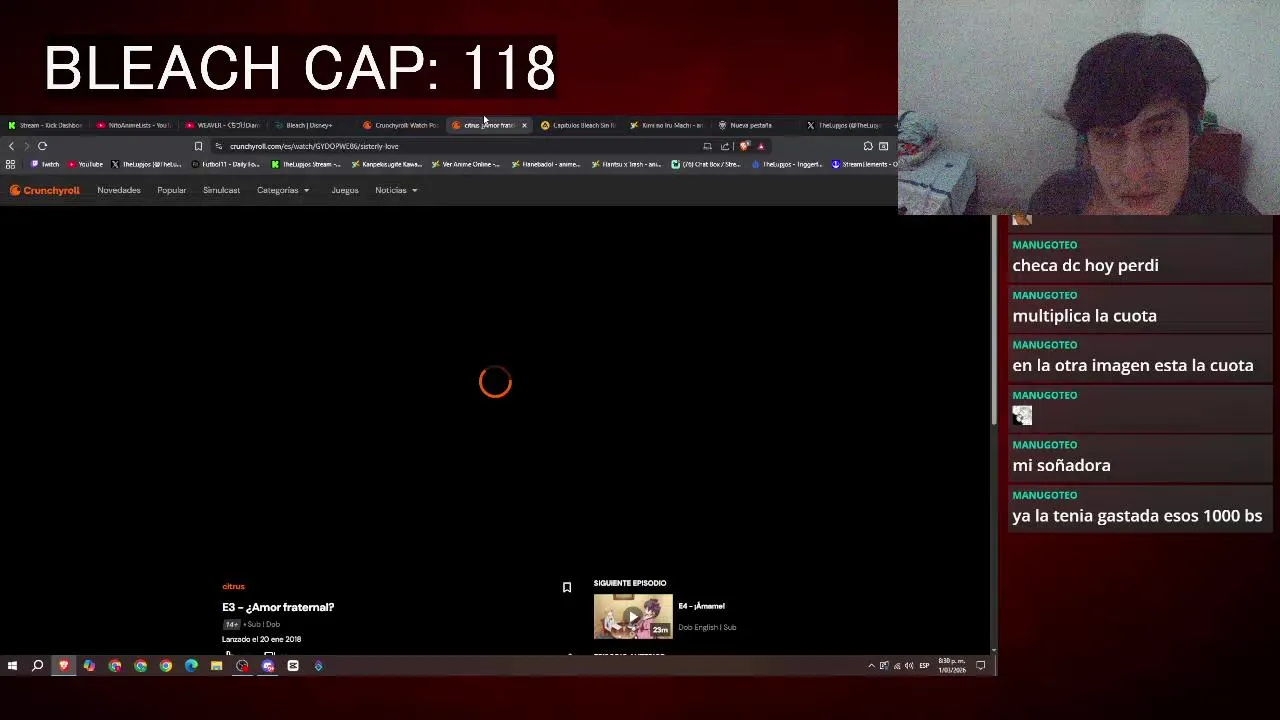This screenshot has width=1280, height=720.
Task: Click the apps grid icon in bookmarks bar
Action: tap(10, 164)
